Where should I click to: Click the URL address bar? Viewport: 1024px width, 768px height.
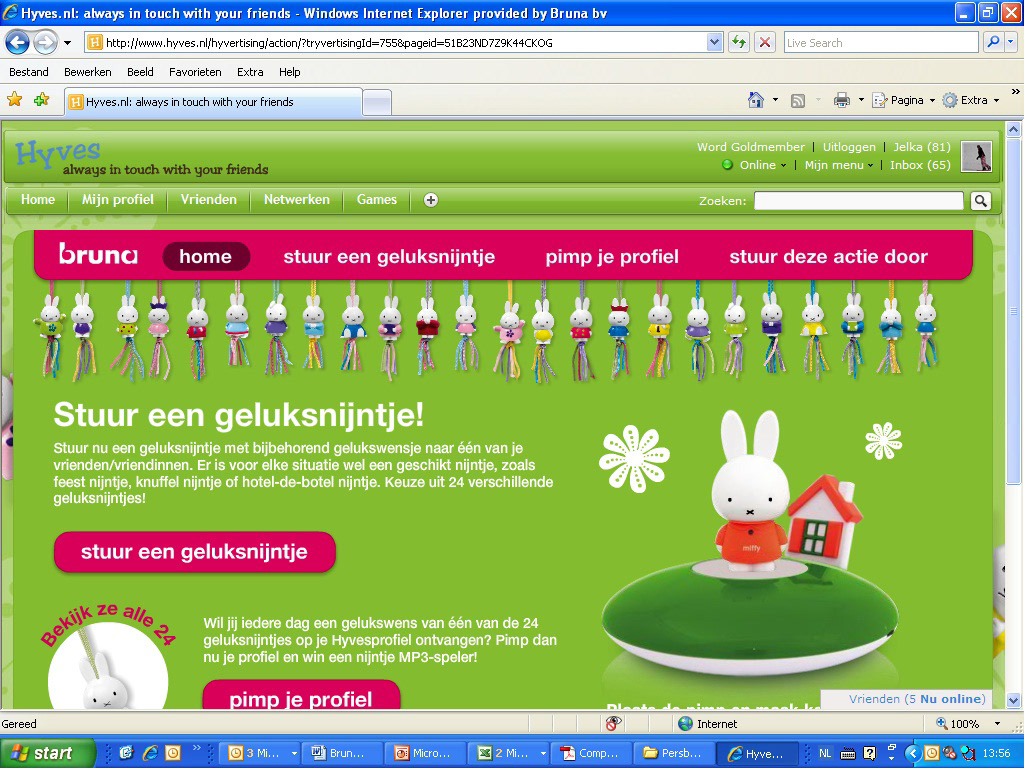(x=396, y=43)
